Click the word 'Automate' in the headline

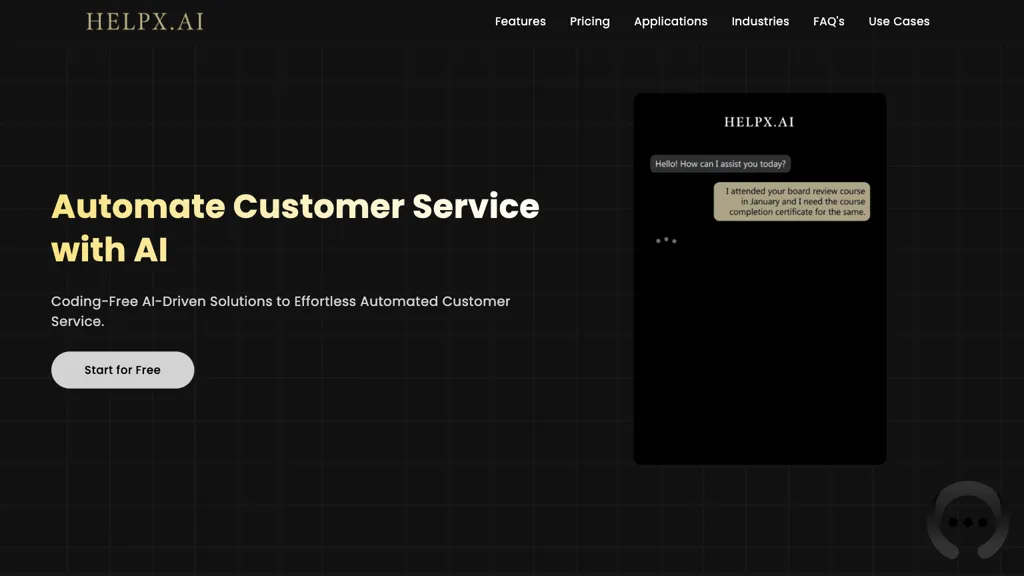(x=140, y=206)
